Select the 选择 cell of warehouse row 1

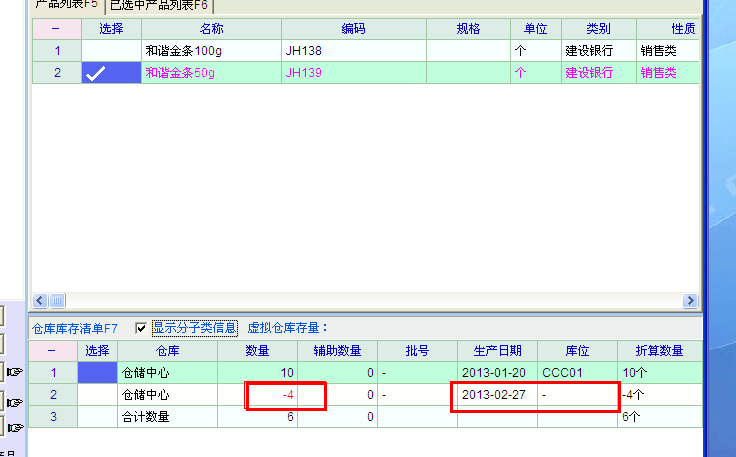(97, 372)
